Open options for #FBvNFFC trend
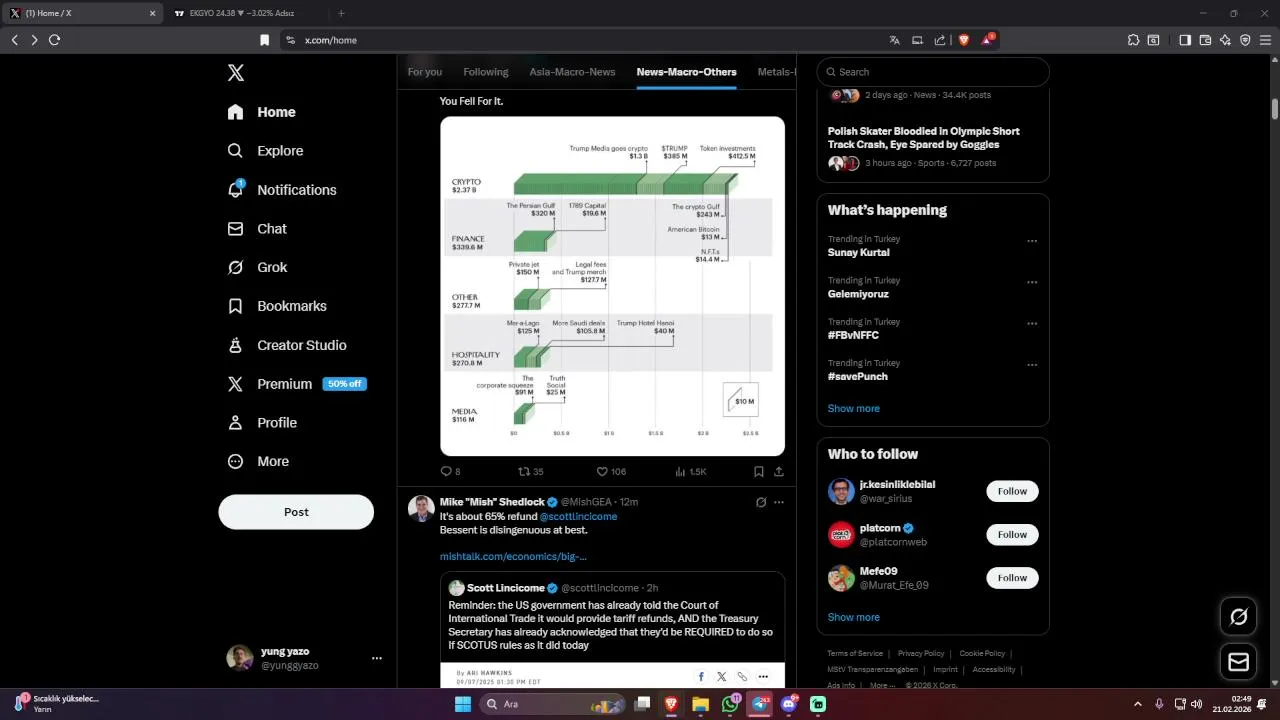Screen dimensions: 1280x720 (1032, 324)
